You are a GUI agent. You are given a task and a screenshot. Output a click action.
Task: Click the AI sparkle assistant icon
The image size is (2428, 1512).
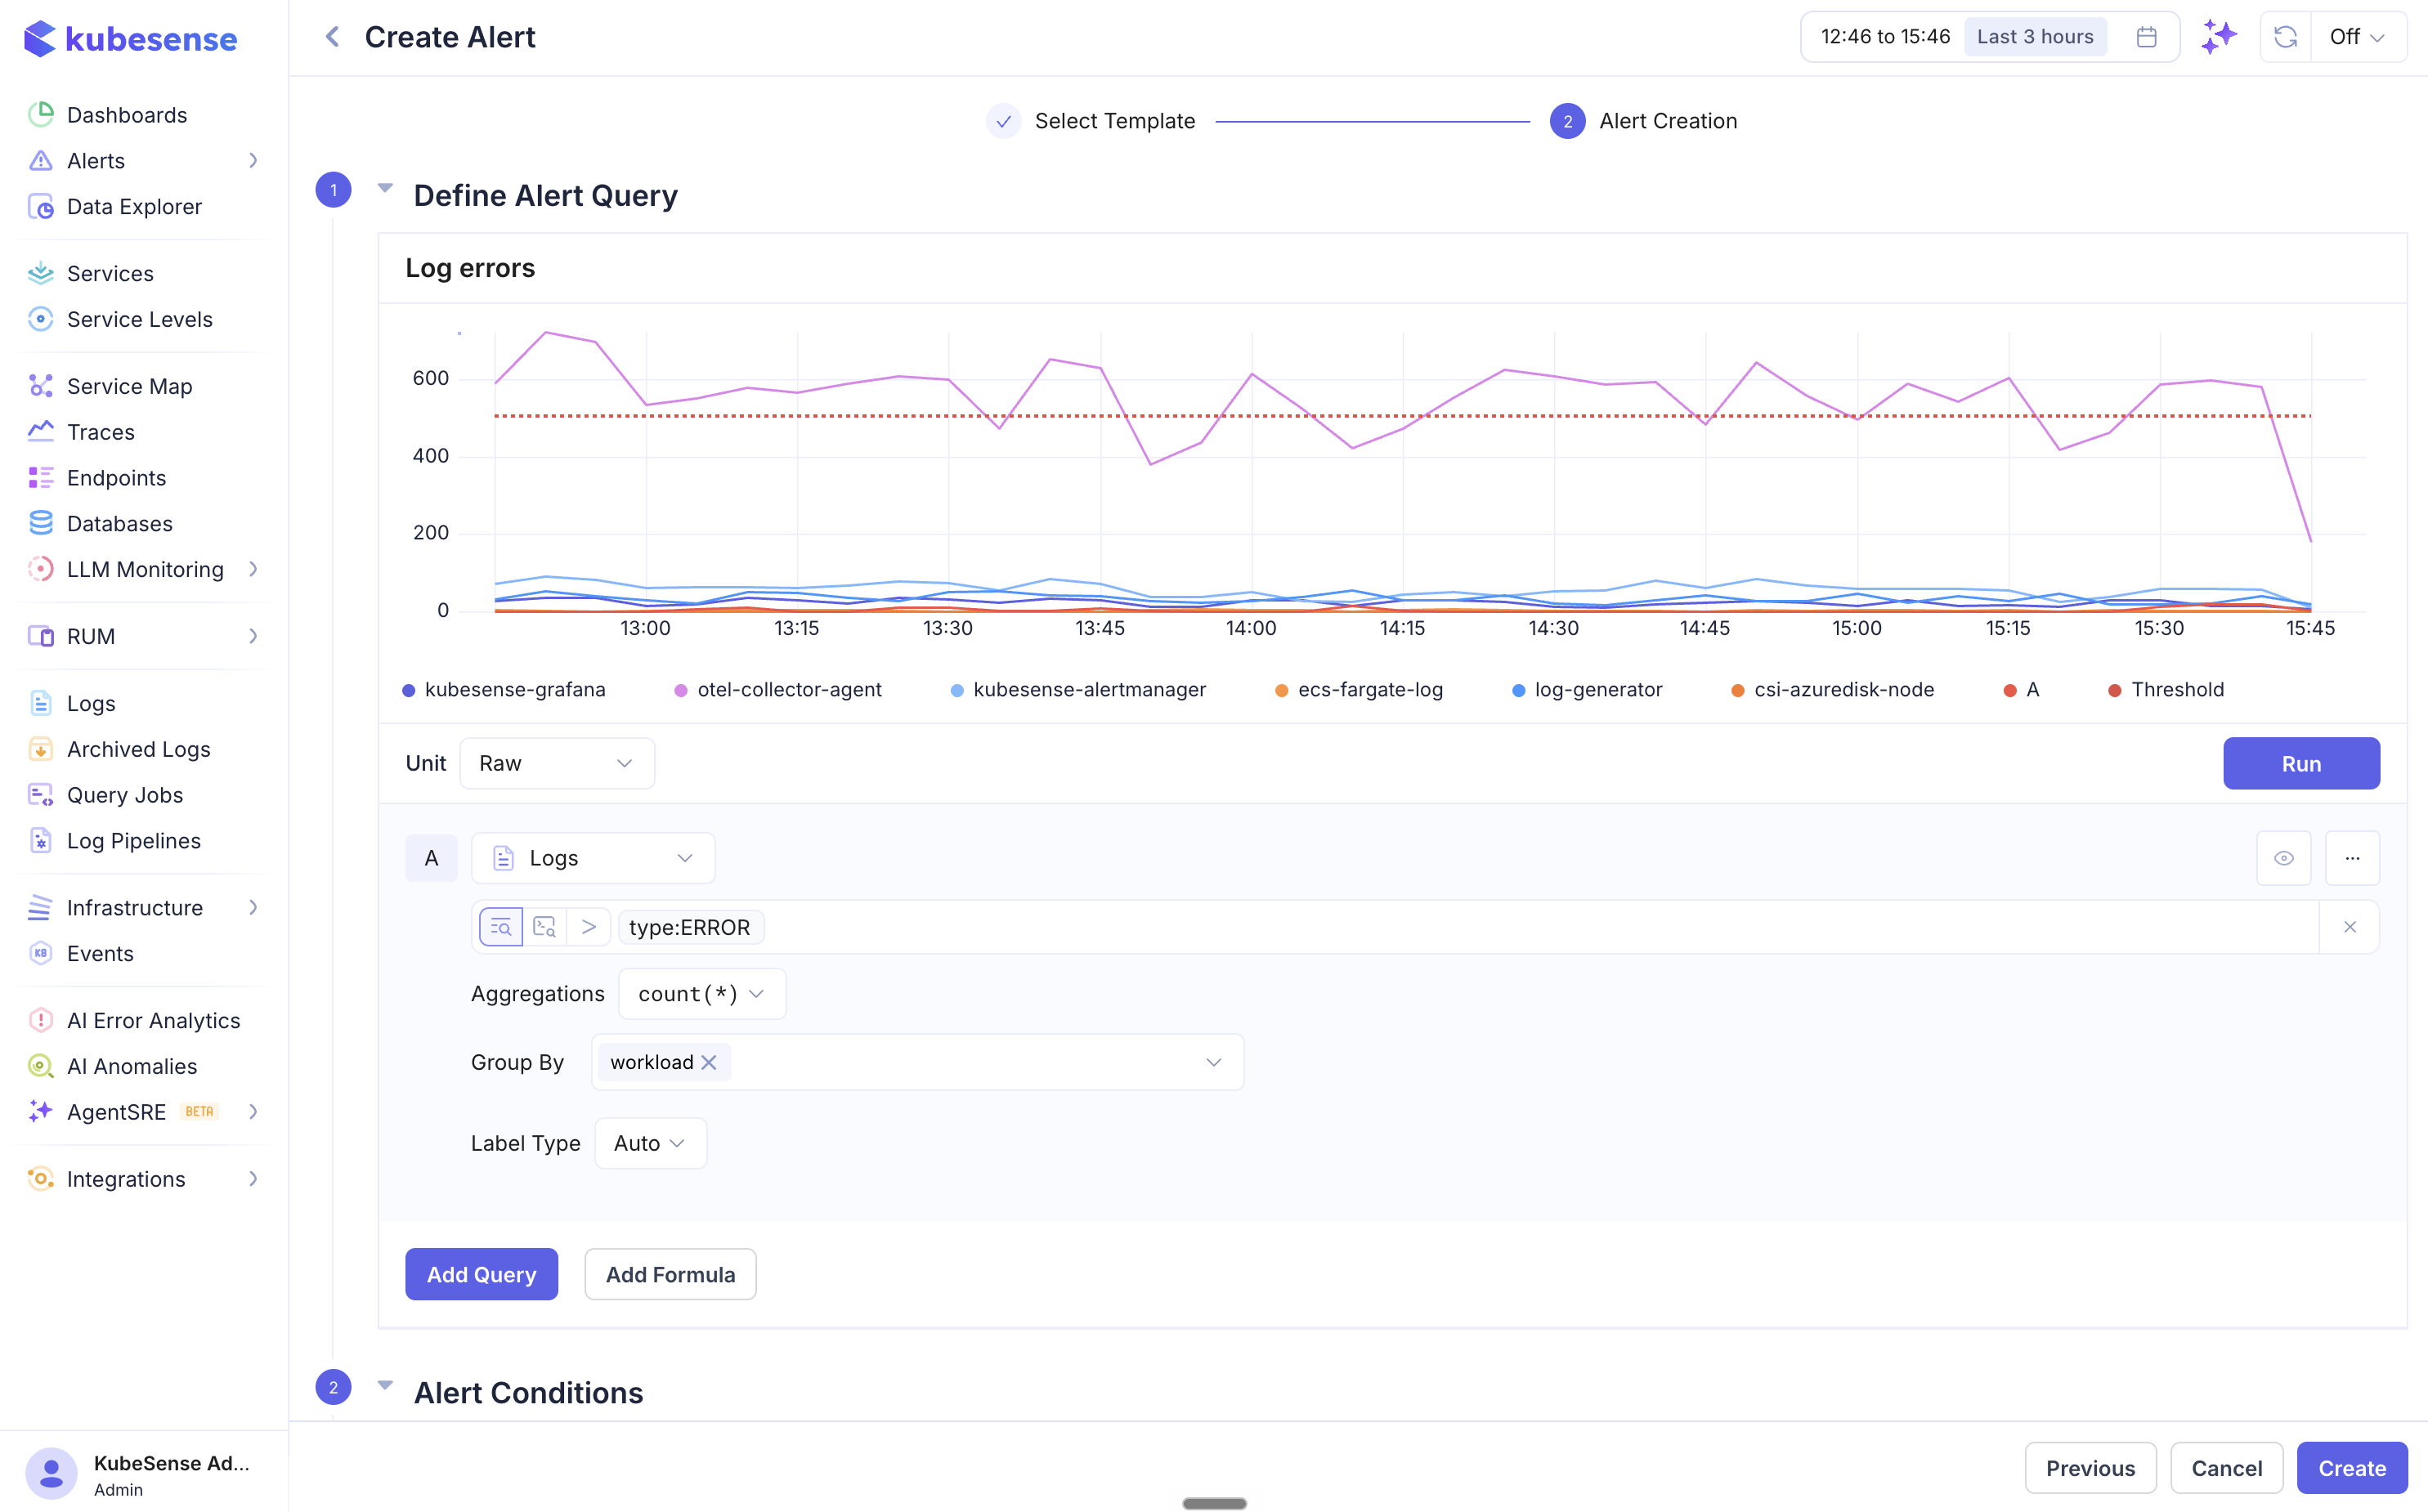coord(2219,37)
